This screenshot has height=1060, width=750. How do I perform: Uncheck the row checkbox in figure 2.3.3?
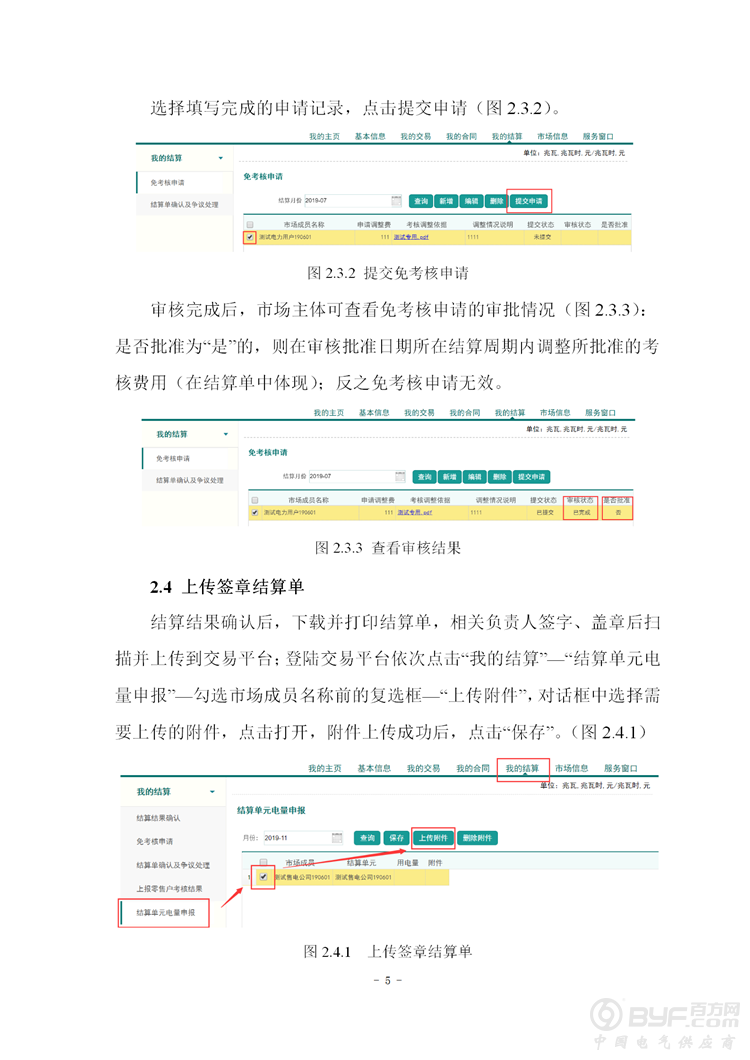click(255, 512)
